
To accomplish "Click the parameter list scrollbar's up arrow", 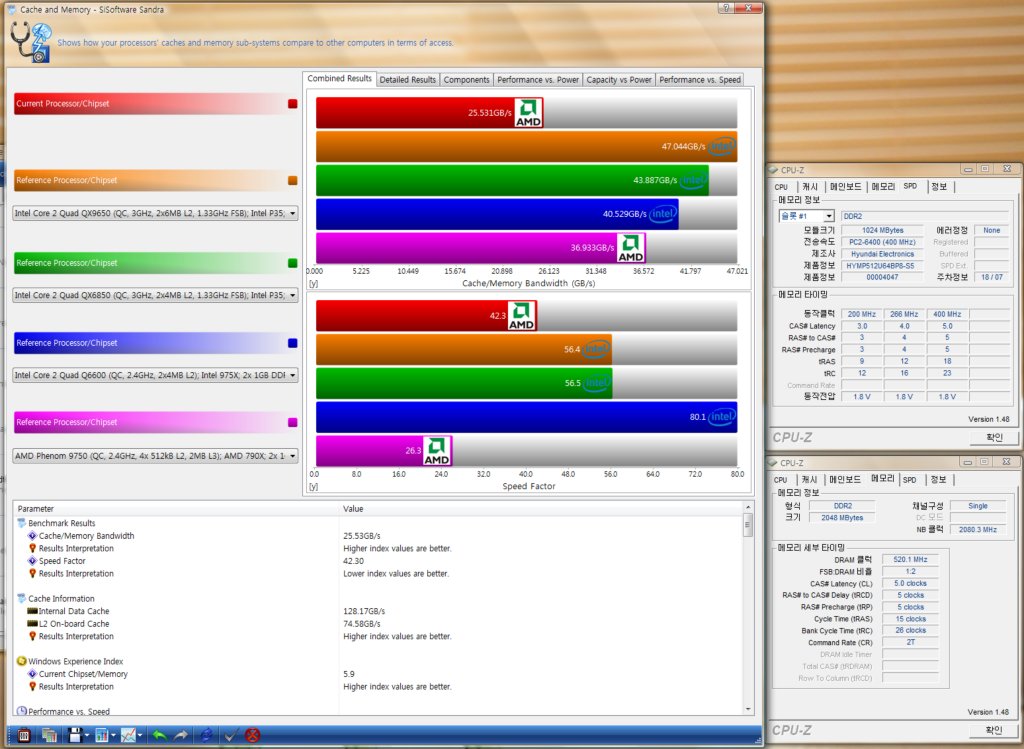I will [748, 507].
